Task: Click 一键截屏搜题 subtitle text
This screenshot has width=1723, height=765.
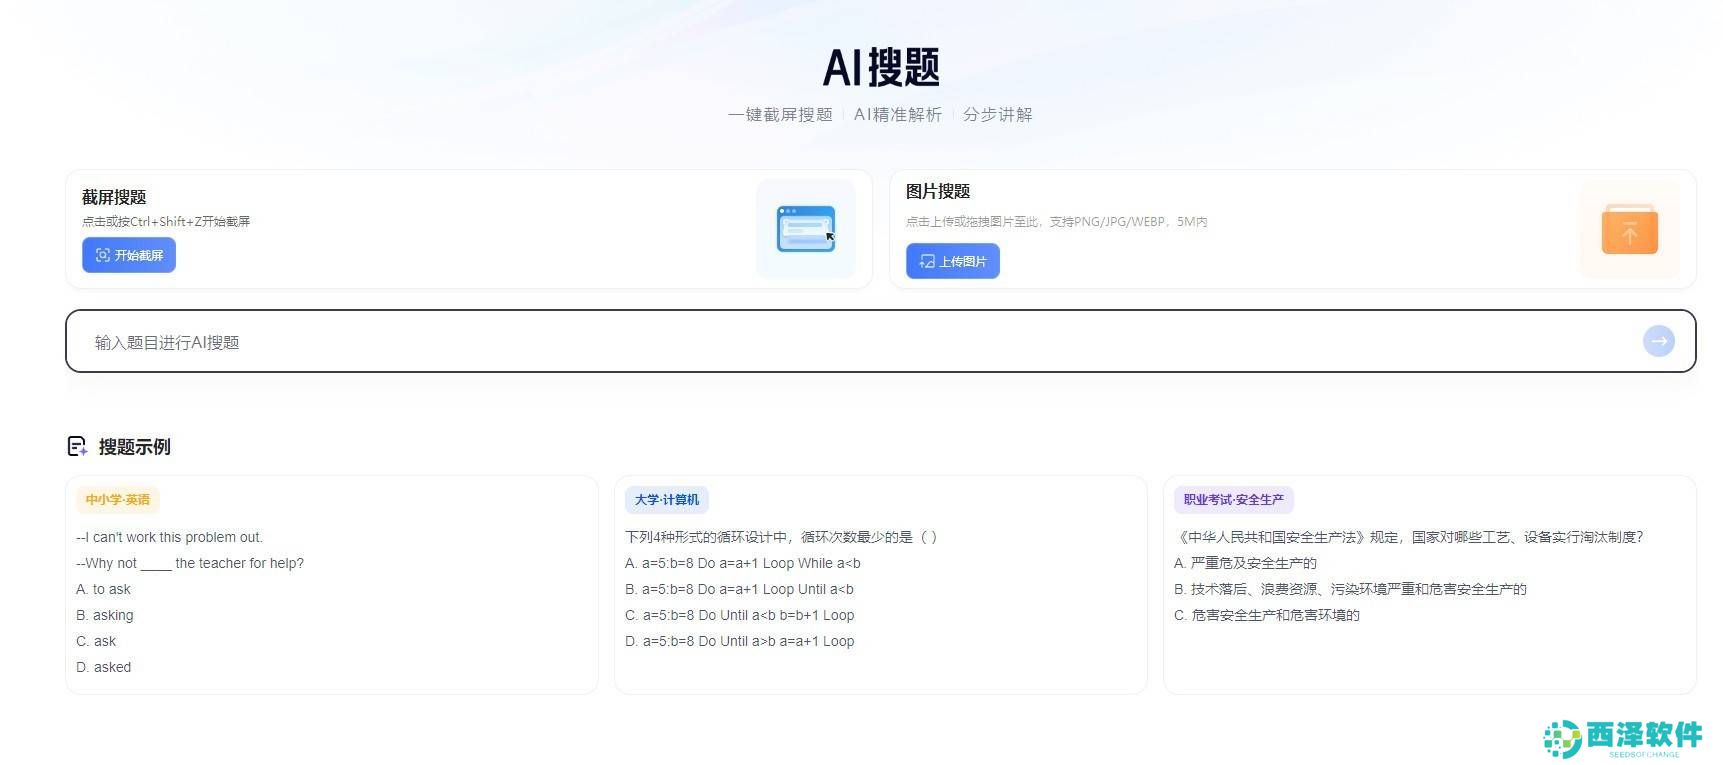Action: [780, 115]
